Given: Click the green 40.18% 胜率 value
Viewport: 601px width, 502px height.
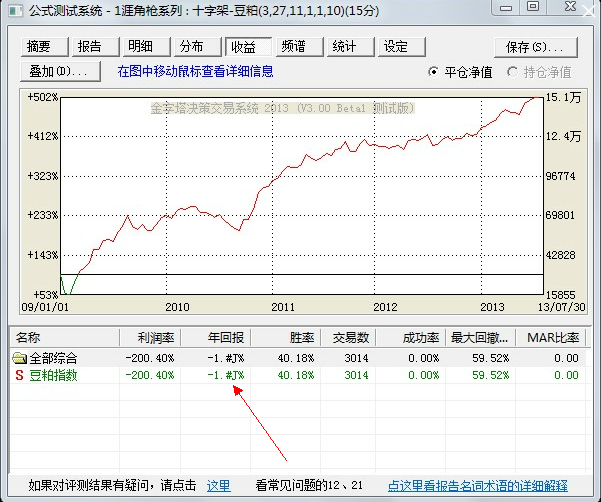Looking at the screenshot, I should click(x=296, y=375).
